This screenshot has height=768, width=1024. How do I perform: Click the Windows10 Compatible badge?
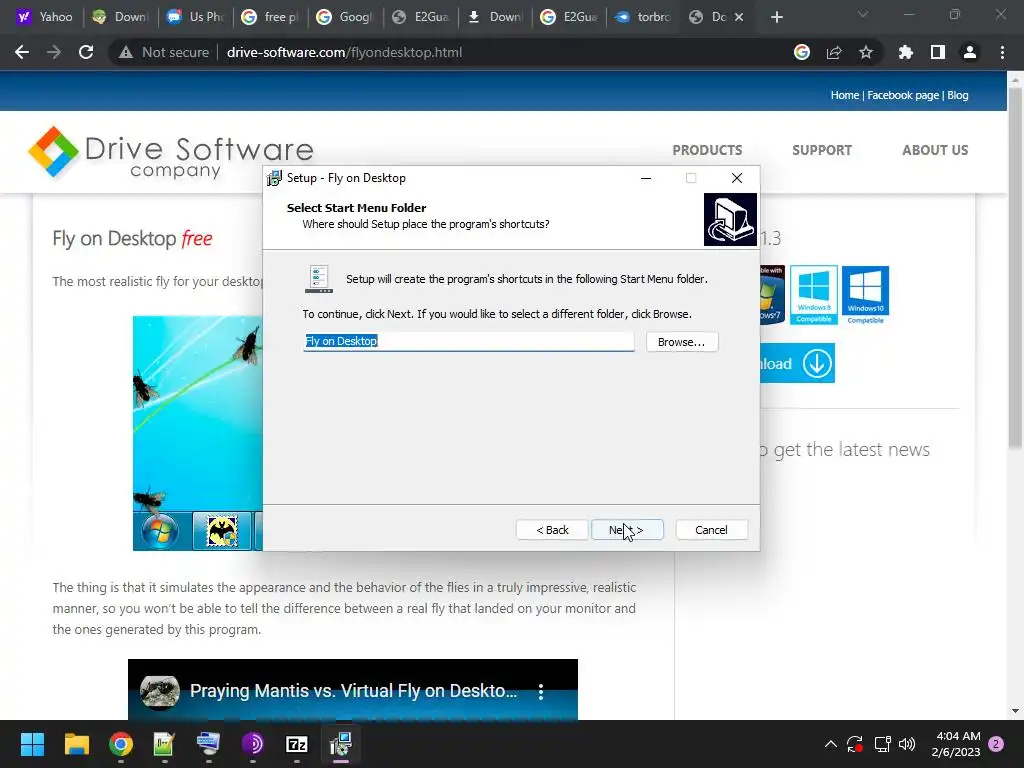coord(865,295)
